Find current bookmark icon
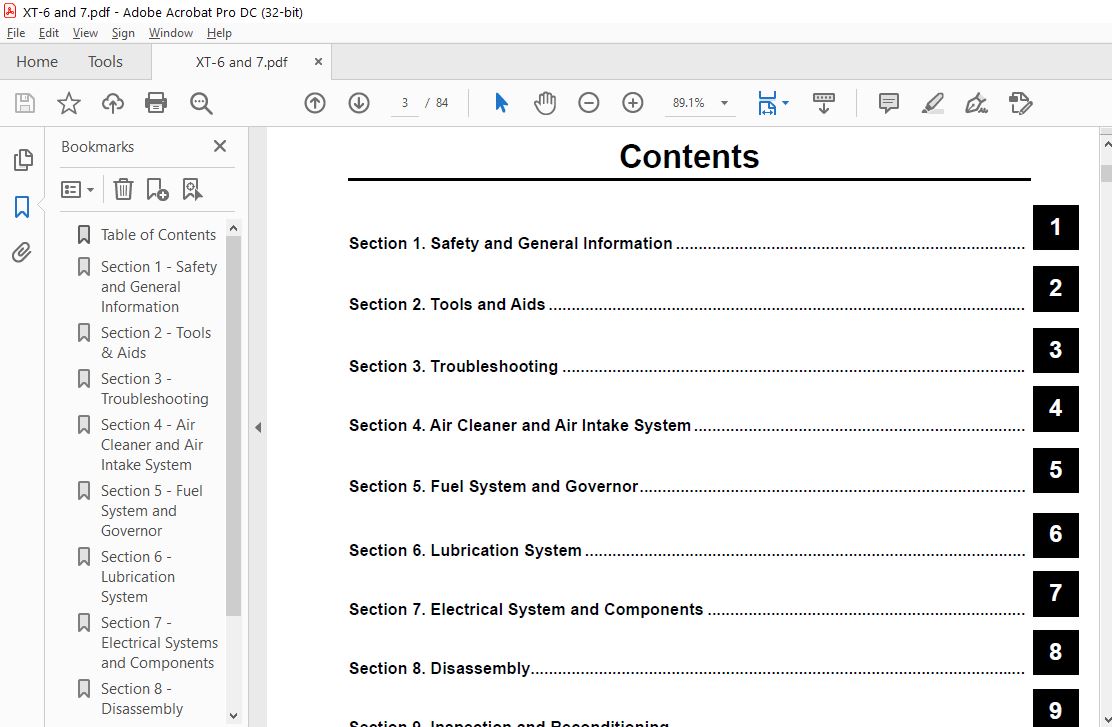The height and width of the screenshot is (727, 1112). coord(192,189)
